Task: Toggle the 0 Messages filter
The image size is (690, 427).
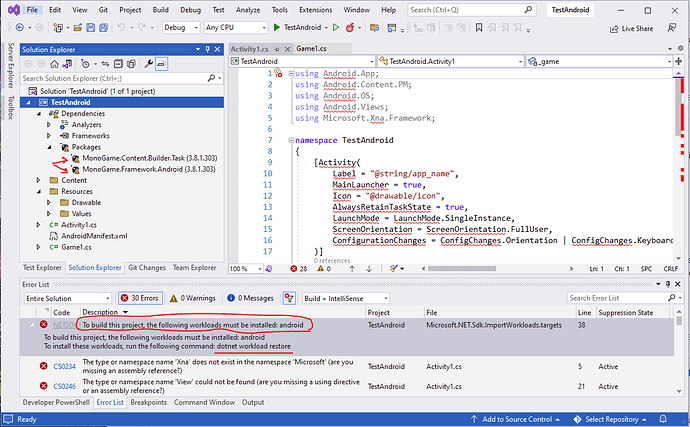Action: (250, 298)
